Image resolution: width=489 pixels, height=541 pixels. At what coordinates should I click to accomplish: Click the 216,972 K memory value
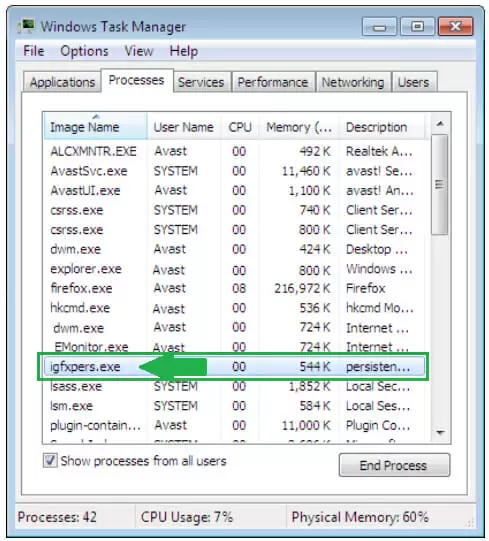click(302, 288)
